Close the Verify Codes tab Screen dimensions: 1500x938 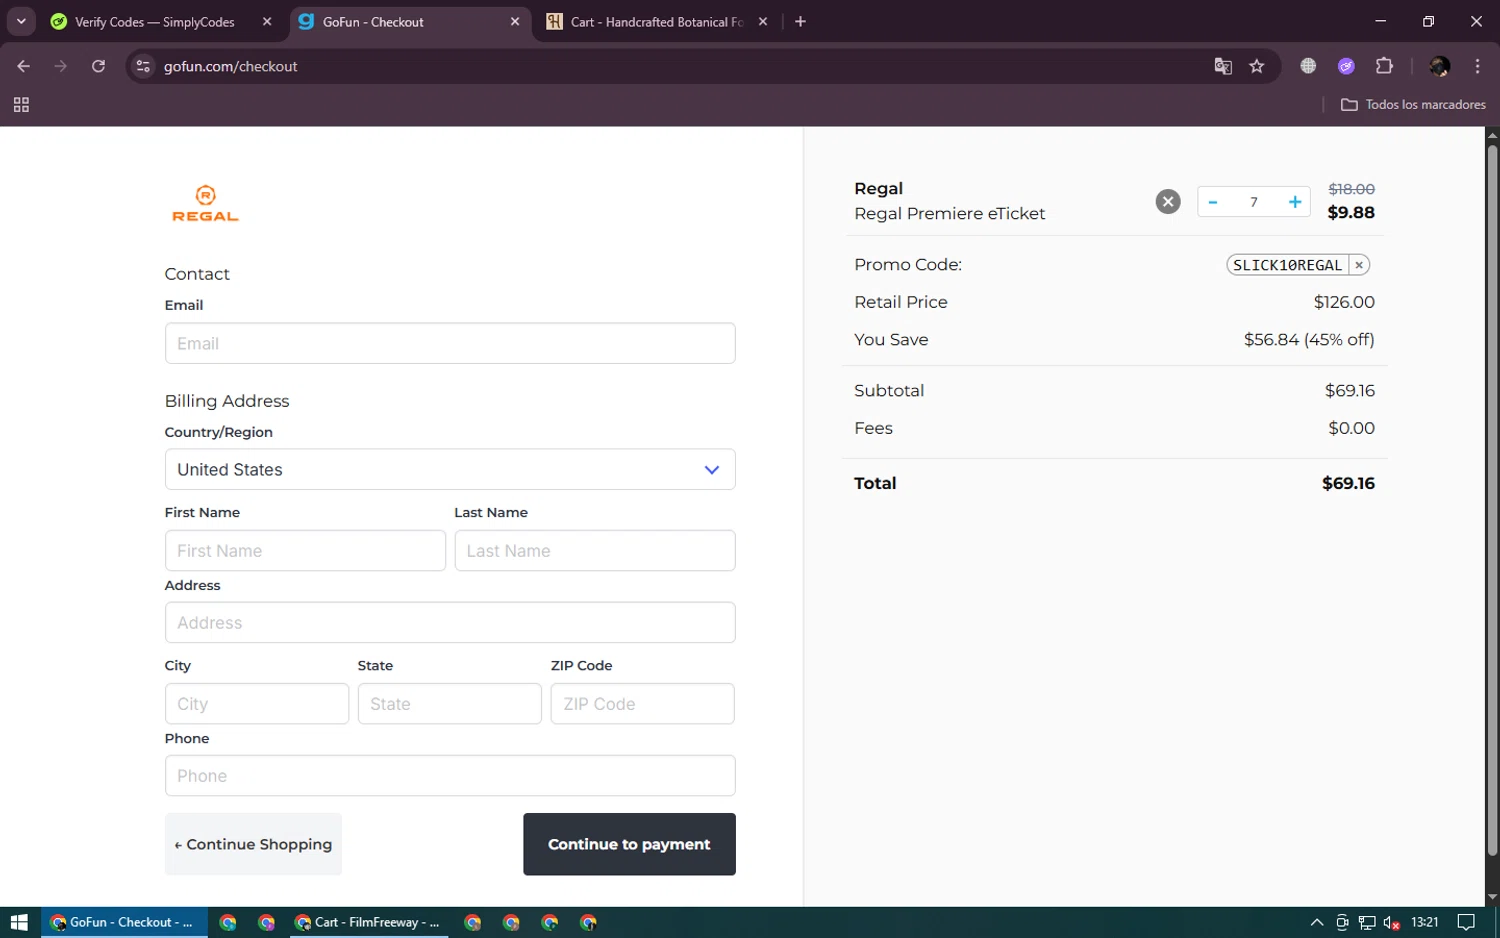(x=267, y=22)
